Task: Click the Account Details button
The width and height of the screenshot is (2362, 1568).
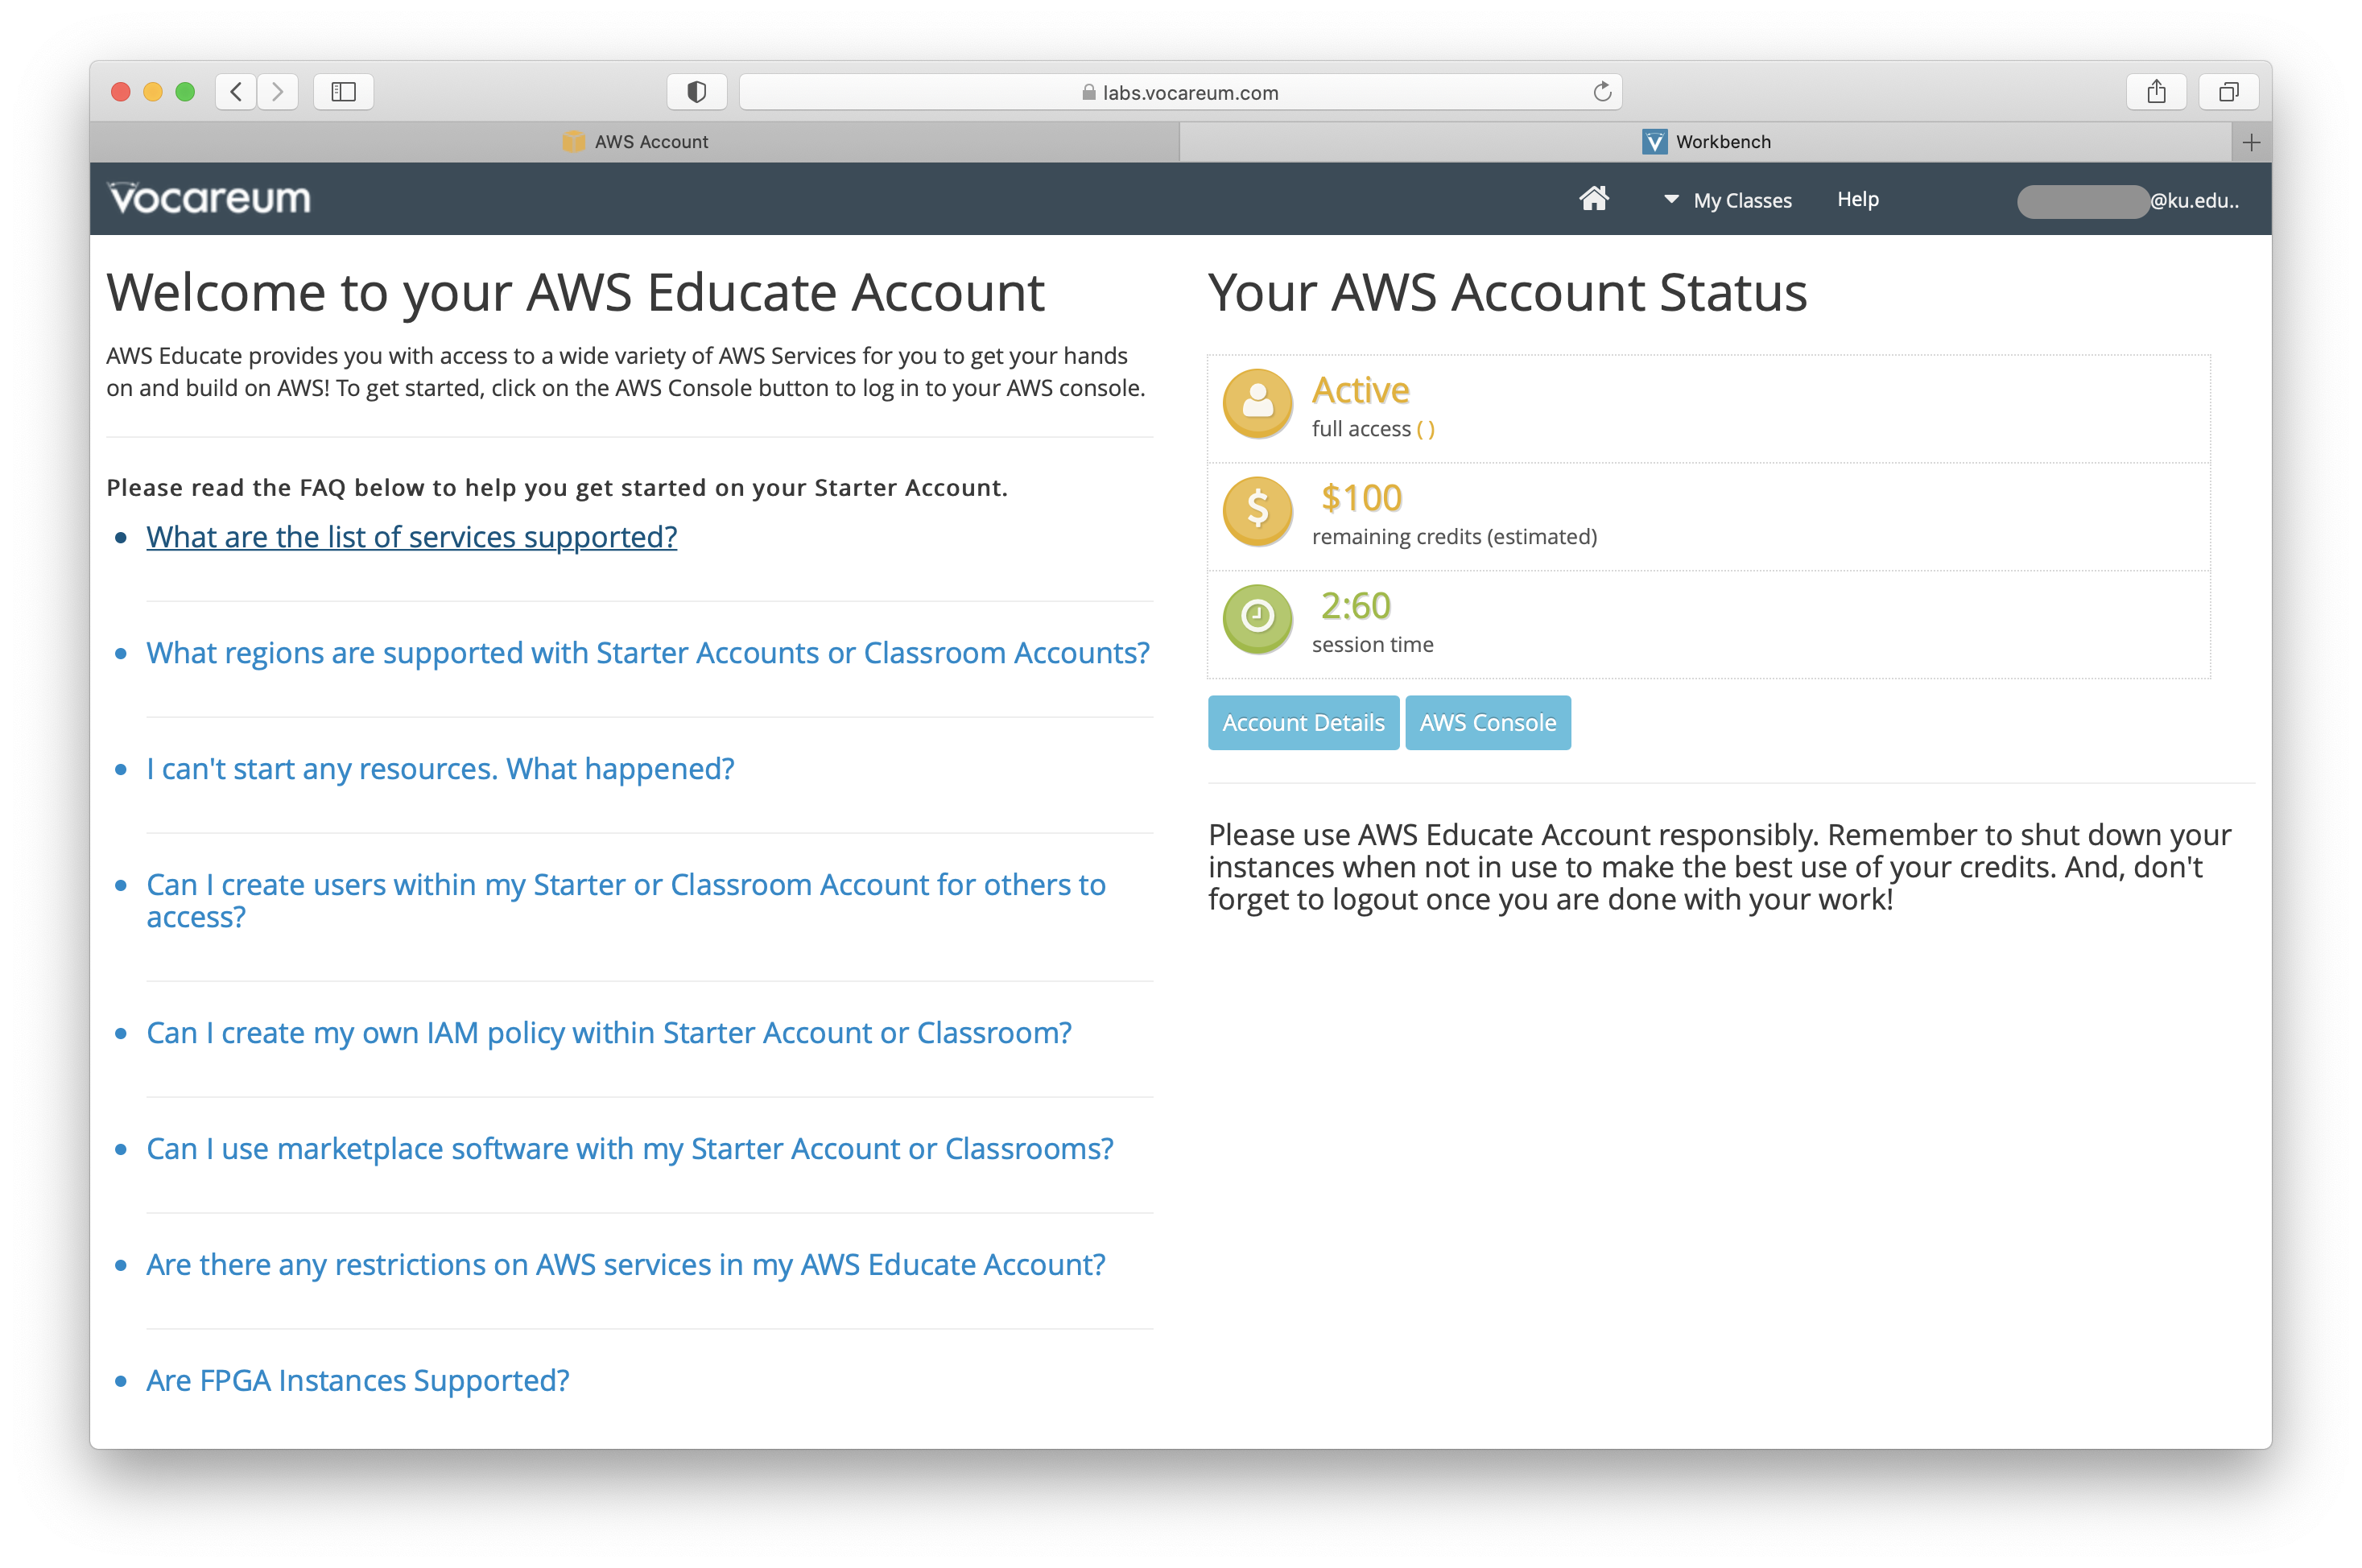Action: tap(1302, 722)
